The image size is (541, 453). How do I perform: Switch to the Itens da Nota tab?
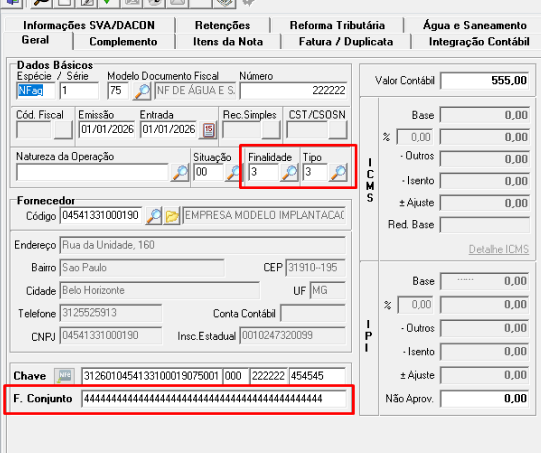(x=228, y=42)
